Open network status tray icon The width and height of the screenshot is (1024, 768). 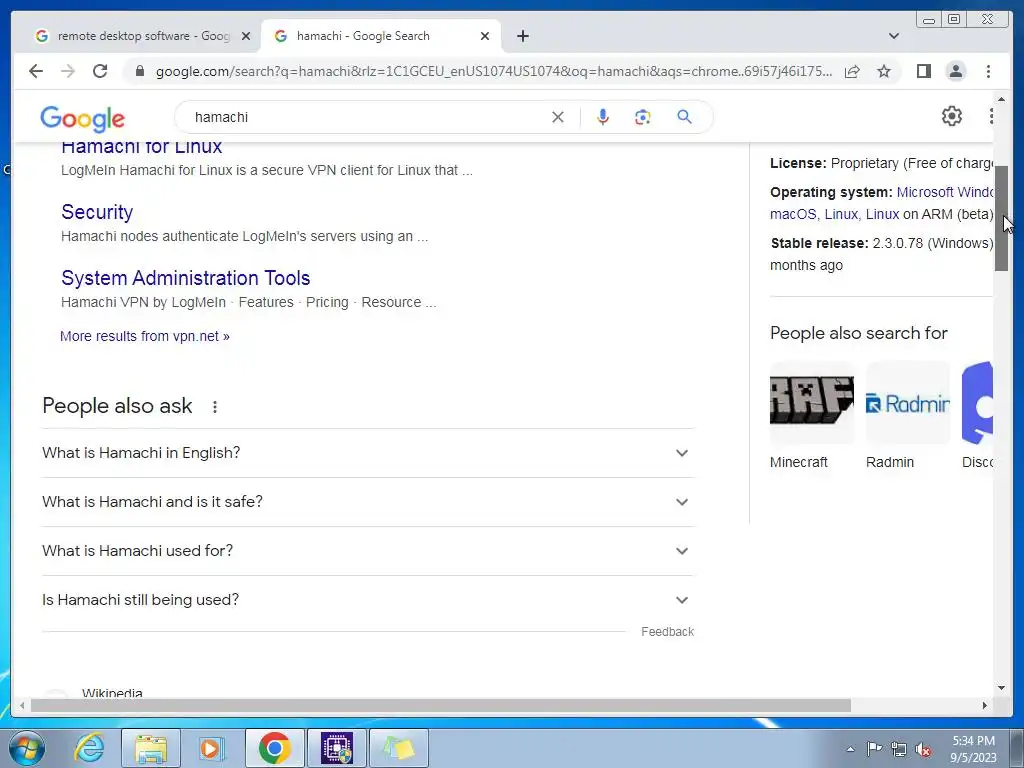point(899,749)
